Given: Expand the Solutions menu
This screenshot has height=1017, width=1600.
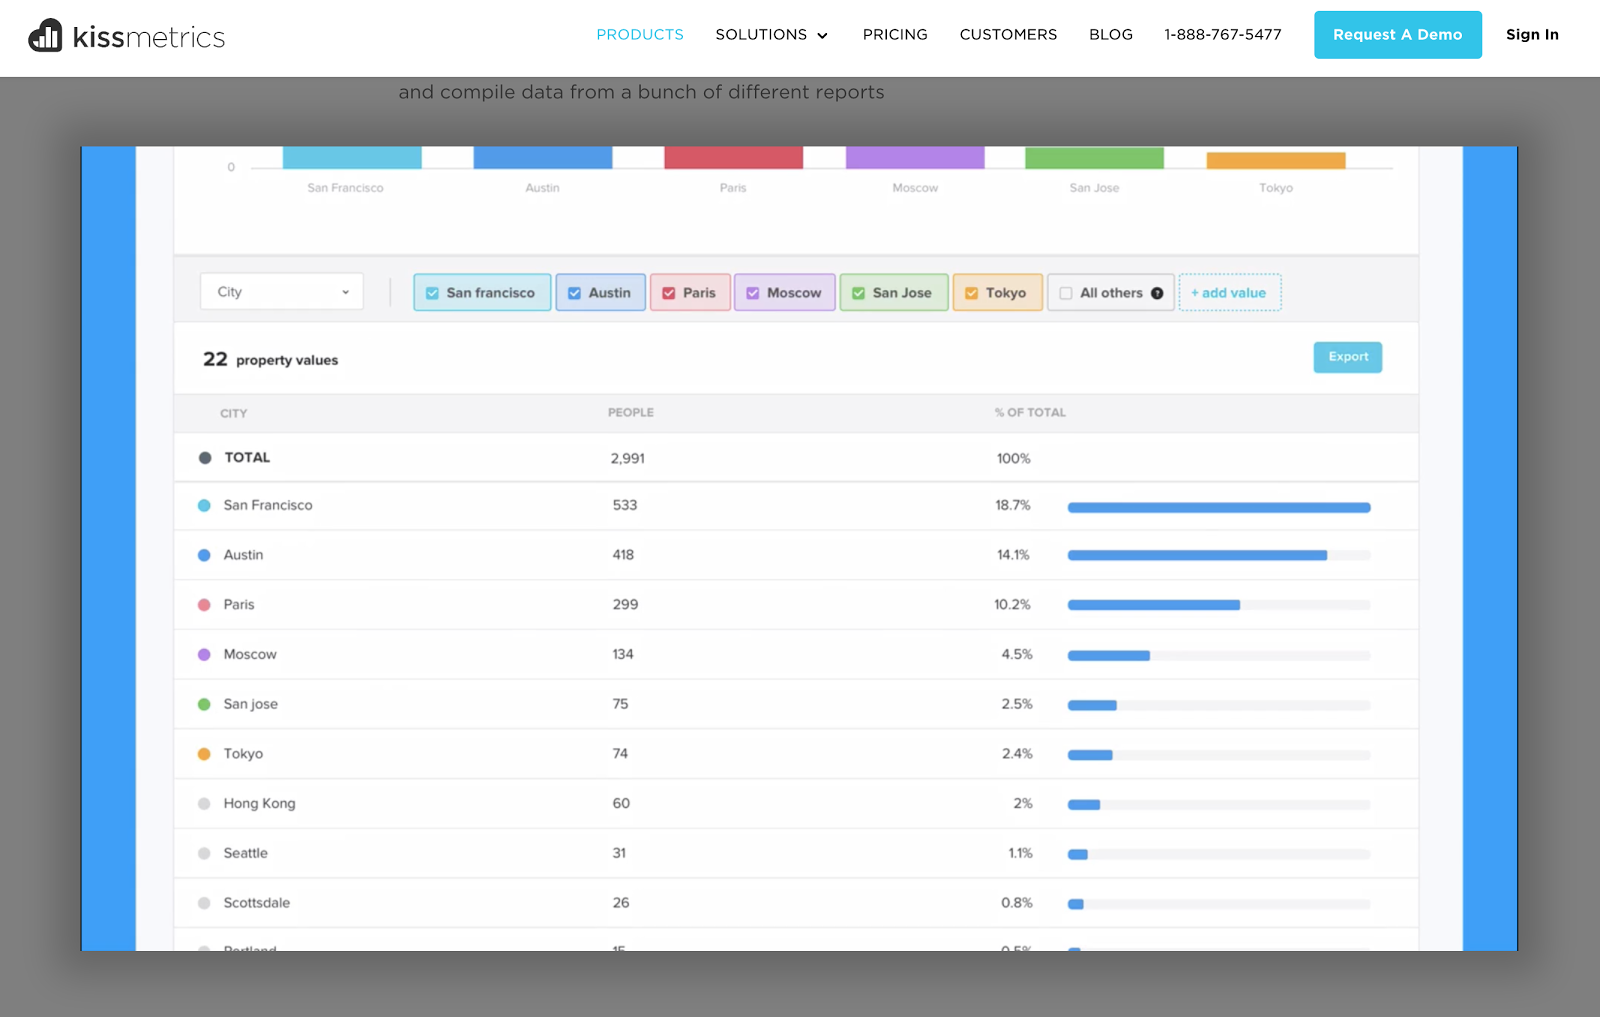Looking at the screenshot, I should click(772, 35).
